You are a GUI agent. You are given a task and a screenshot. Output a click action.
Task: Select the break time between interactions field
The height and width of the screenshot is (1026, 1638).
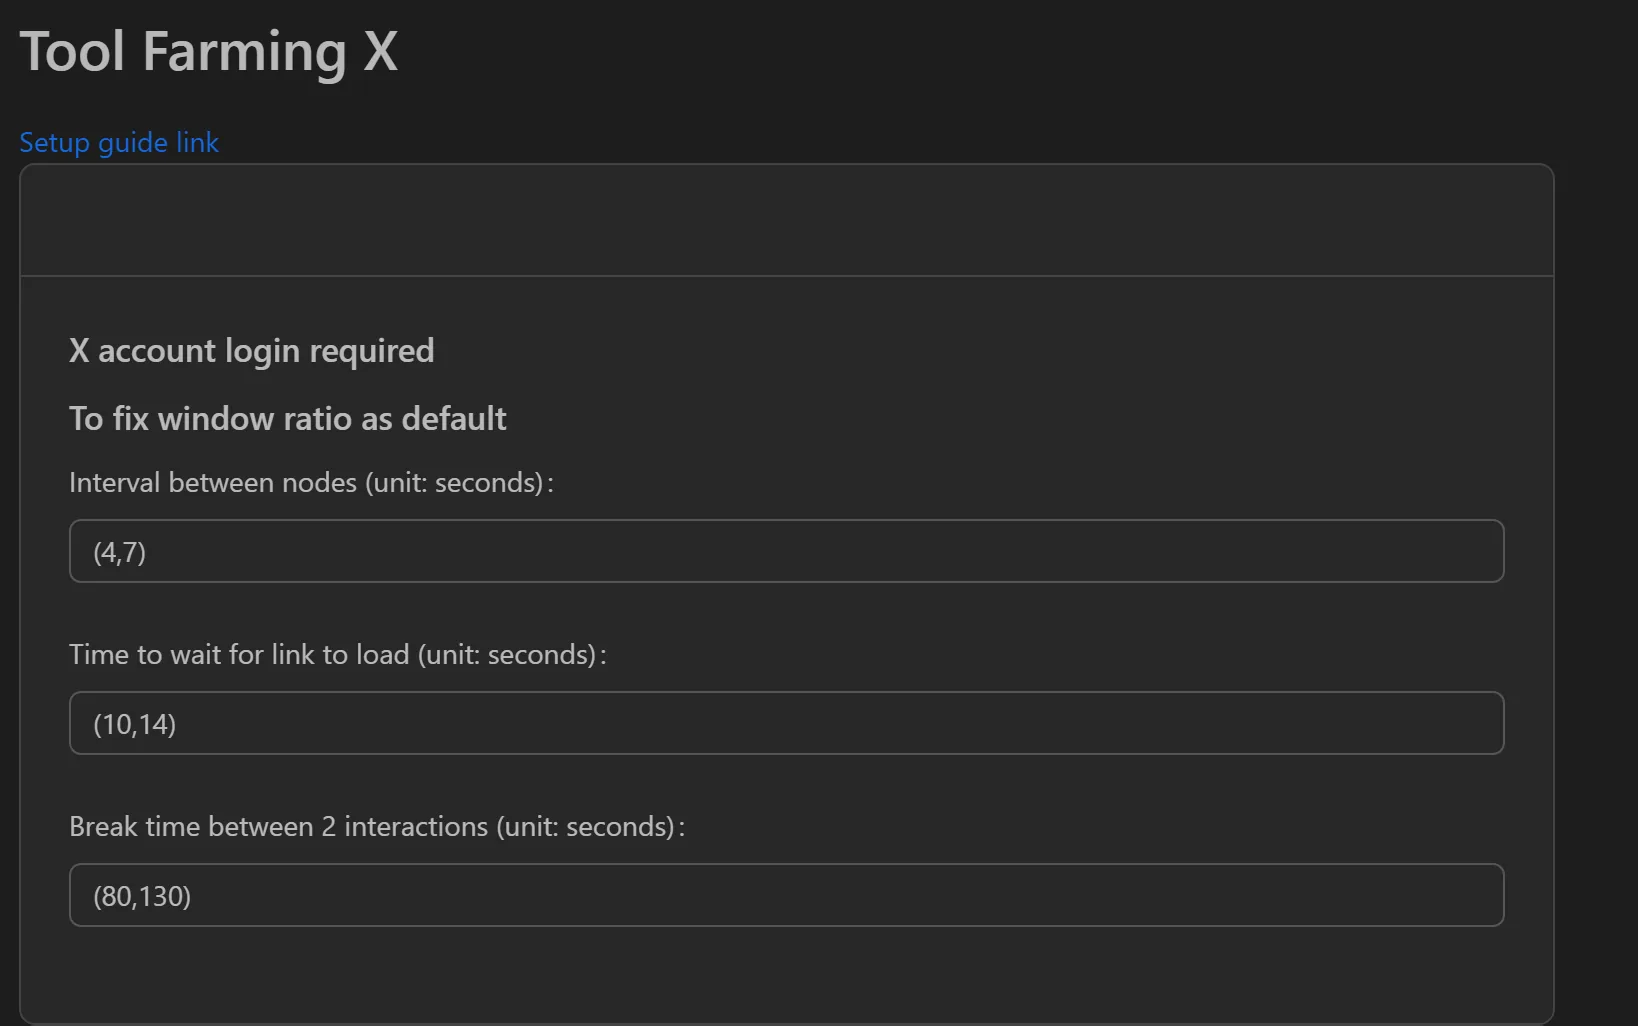coord(786,895)
